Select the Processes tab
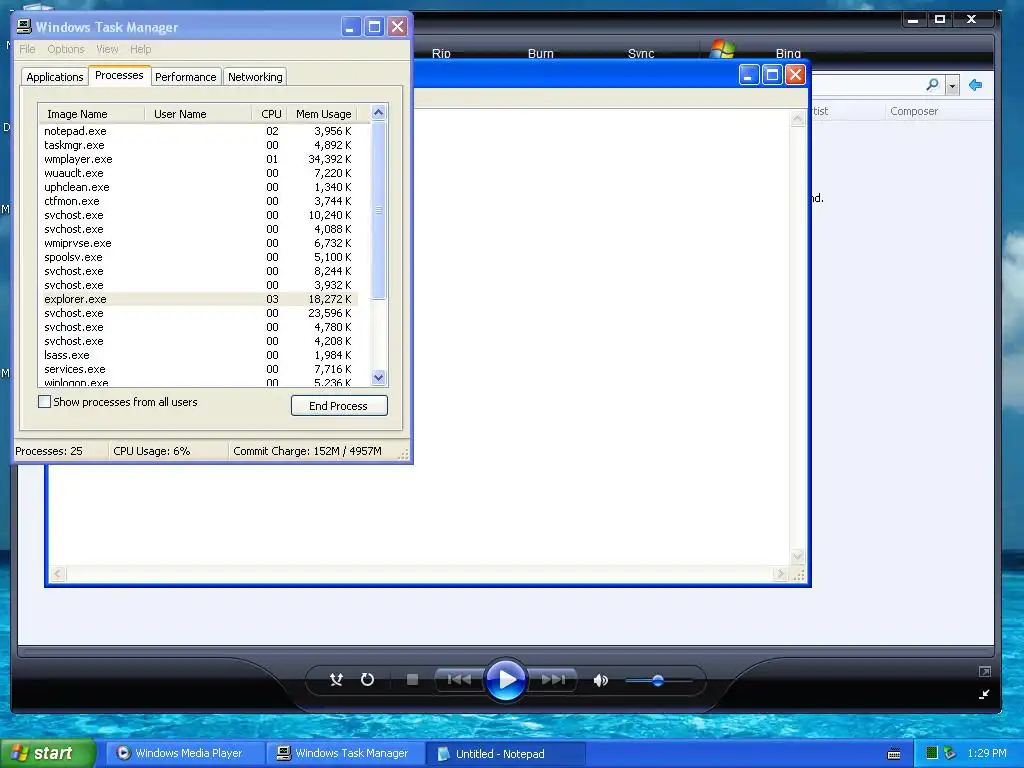 point(120,76)
